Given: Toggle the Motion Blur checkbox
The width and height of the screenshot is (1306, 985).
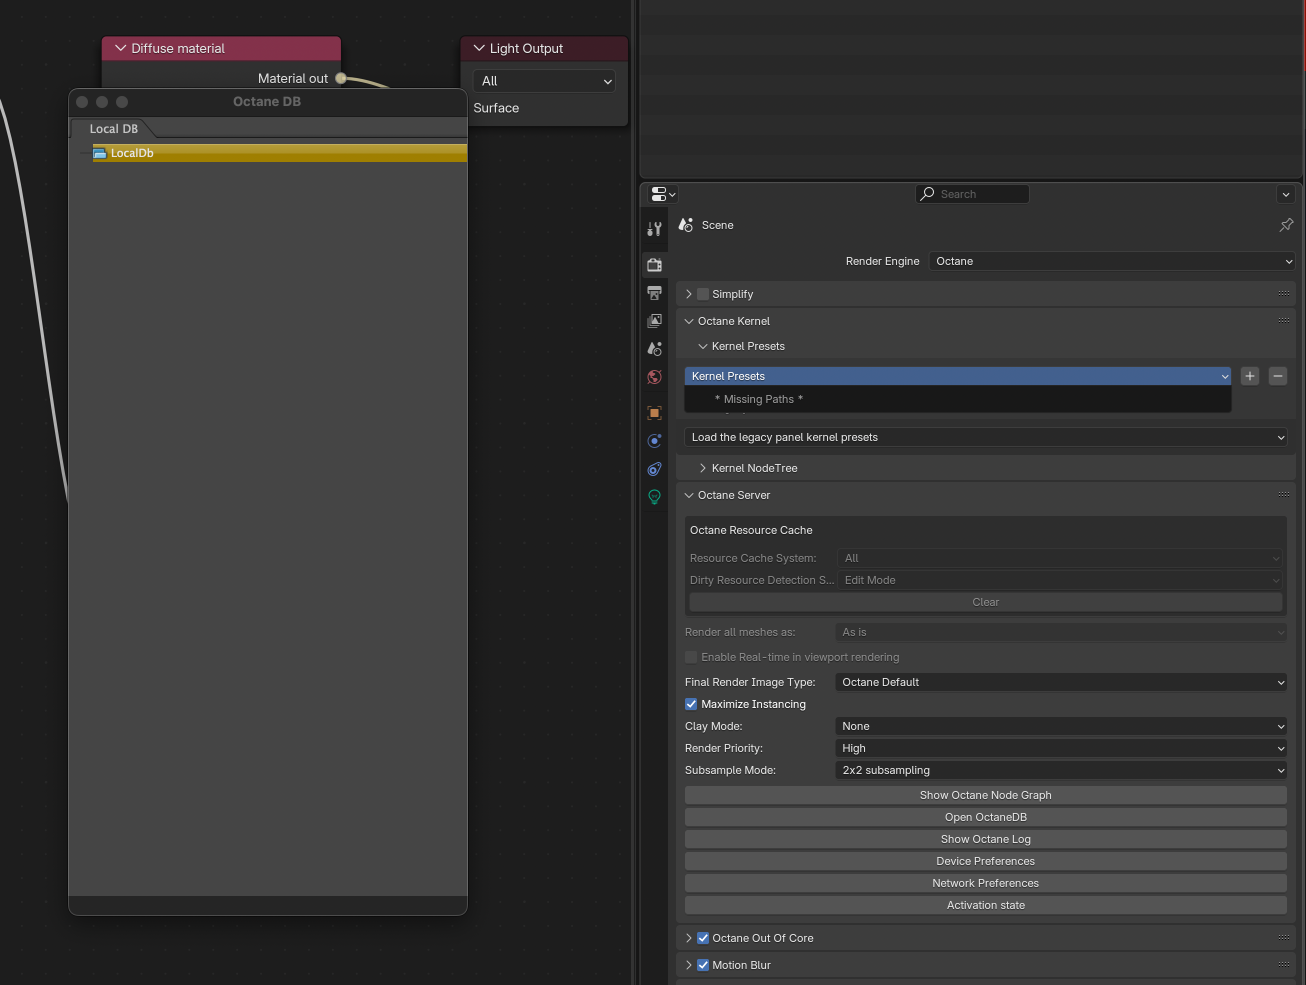Looking at the screenshot, I should point(703,965).
